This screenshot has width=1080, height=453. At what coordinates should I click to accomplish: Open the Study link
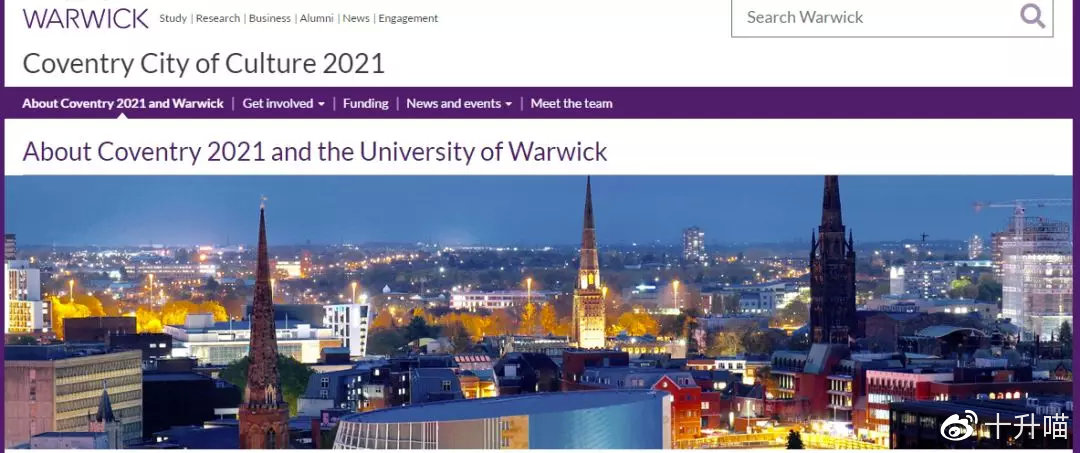pyautogui.click(x=173, y=19)
